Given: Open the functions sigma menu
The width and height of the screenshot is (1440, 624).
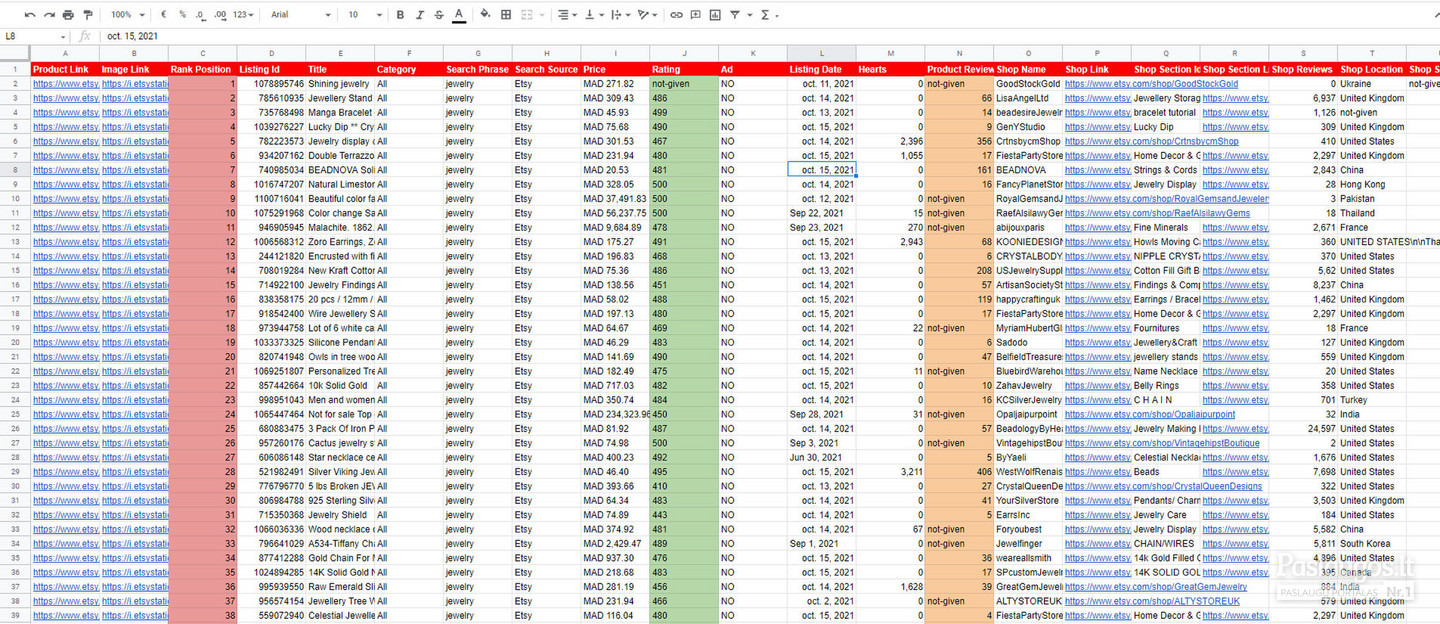Looking at the screenshot, I should coord(766,15).
